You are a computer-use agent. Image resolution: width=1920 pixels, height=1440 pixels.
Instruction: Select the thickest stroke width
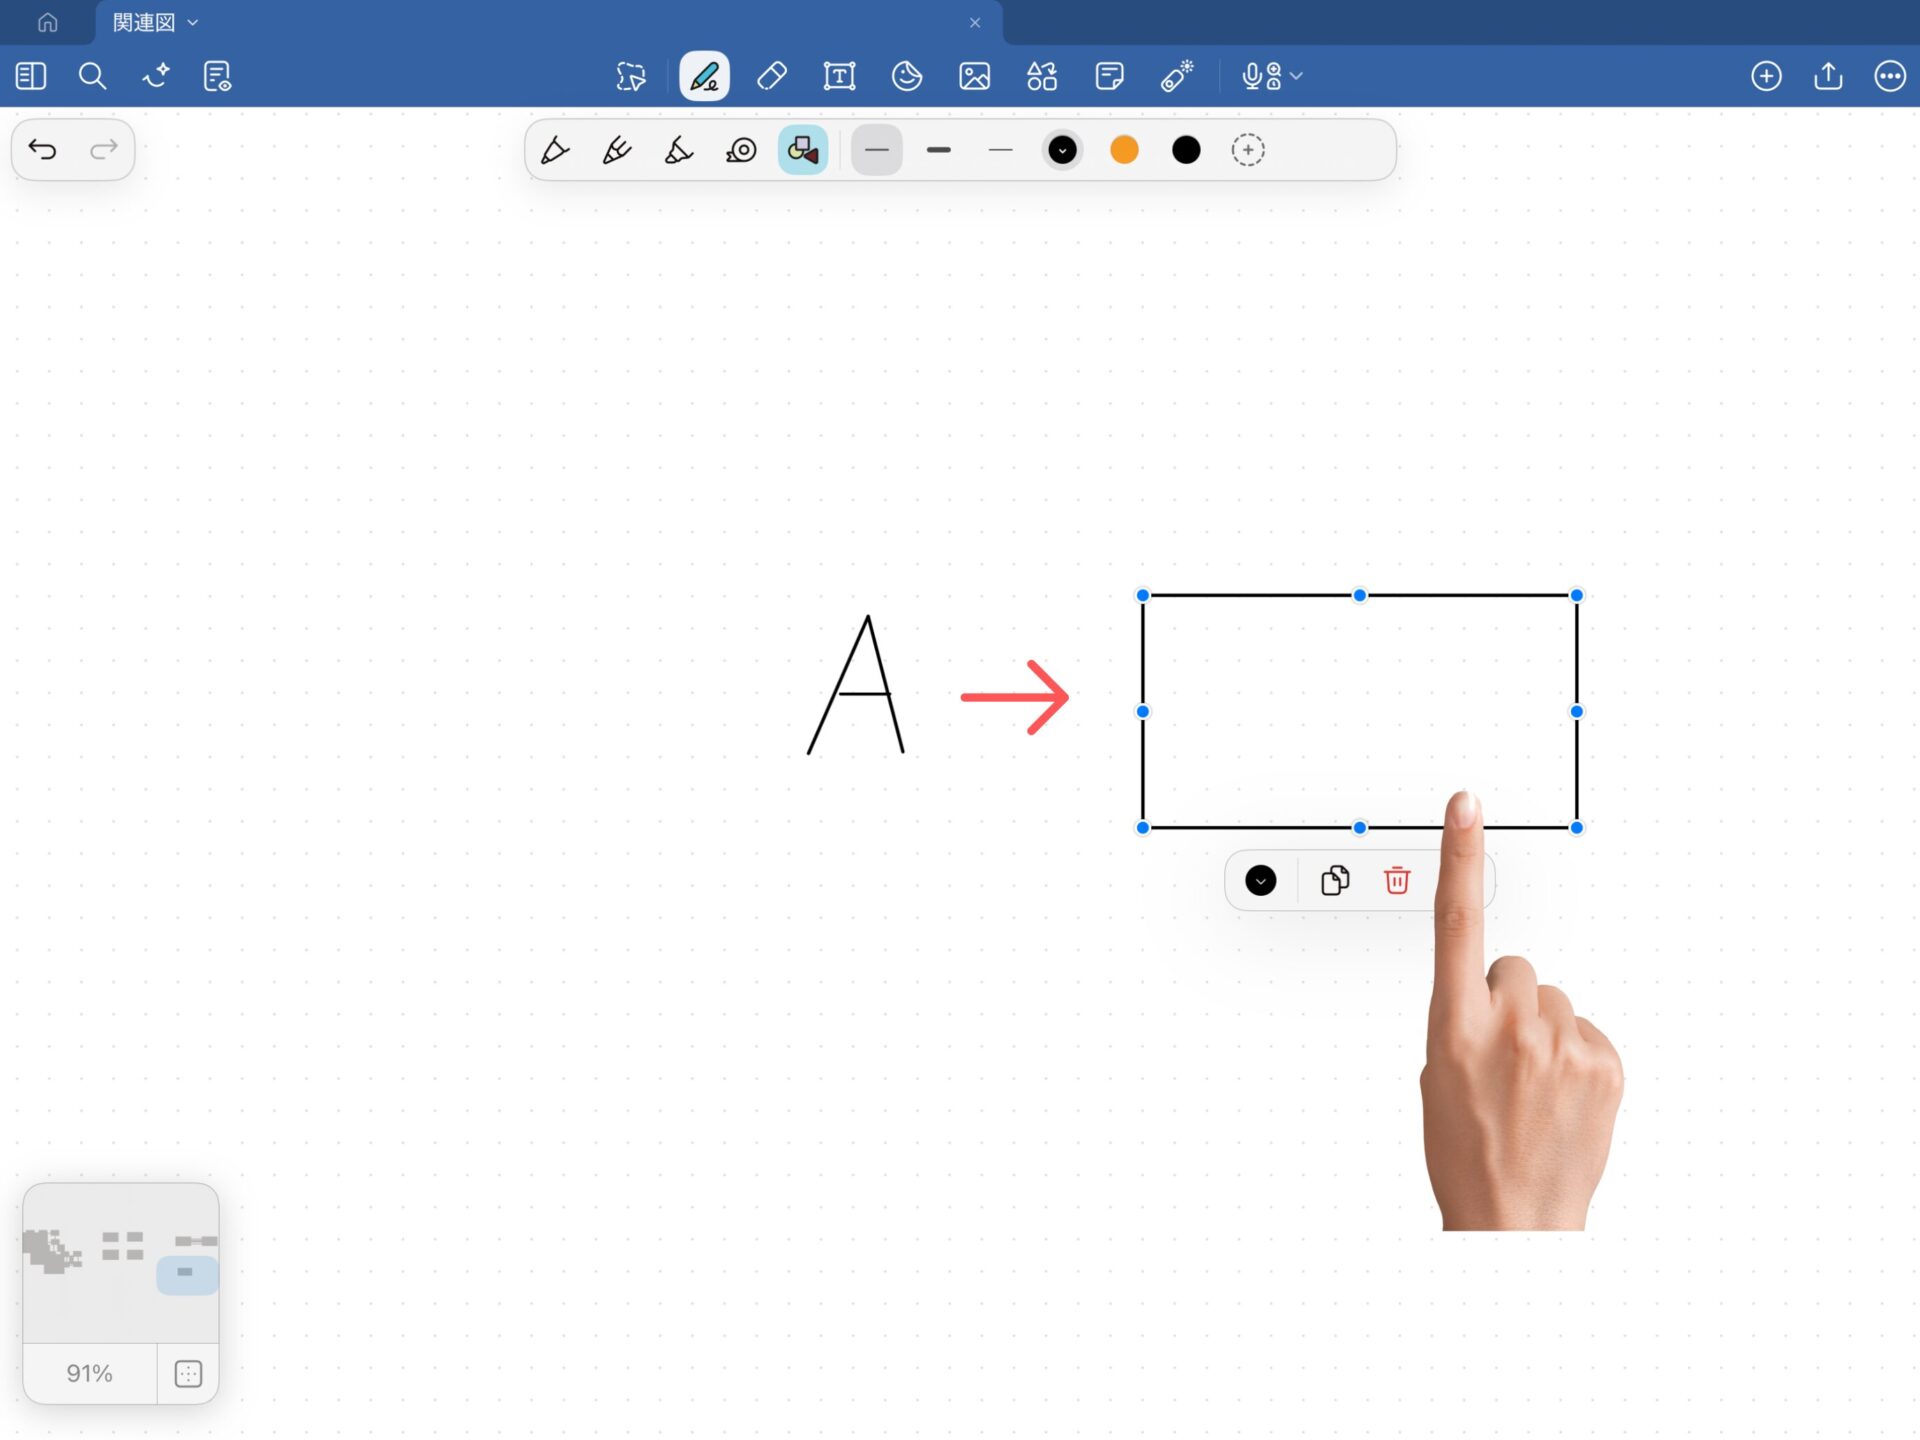pos(938,150)
